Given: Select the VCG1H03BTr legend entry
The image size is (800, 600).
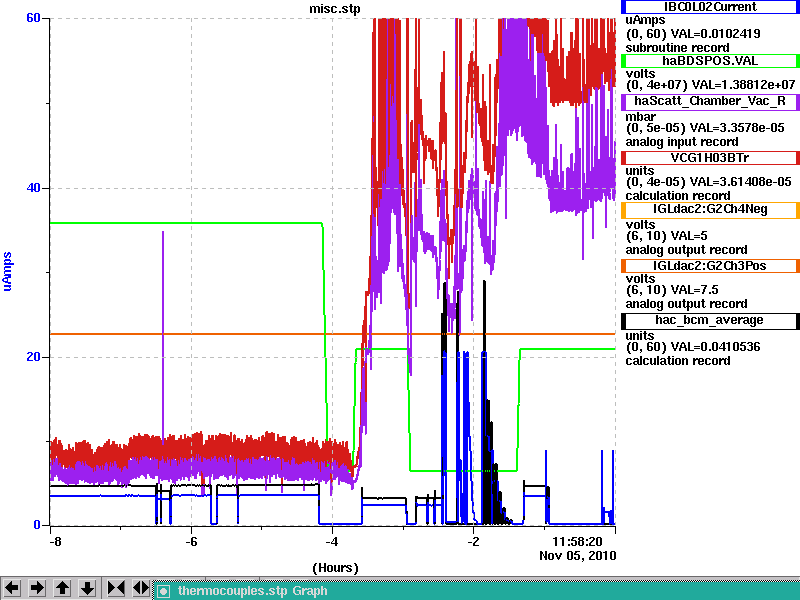Looking at the screenshot, I should click(710, 158).
